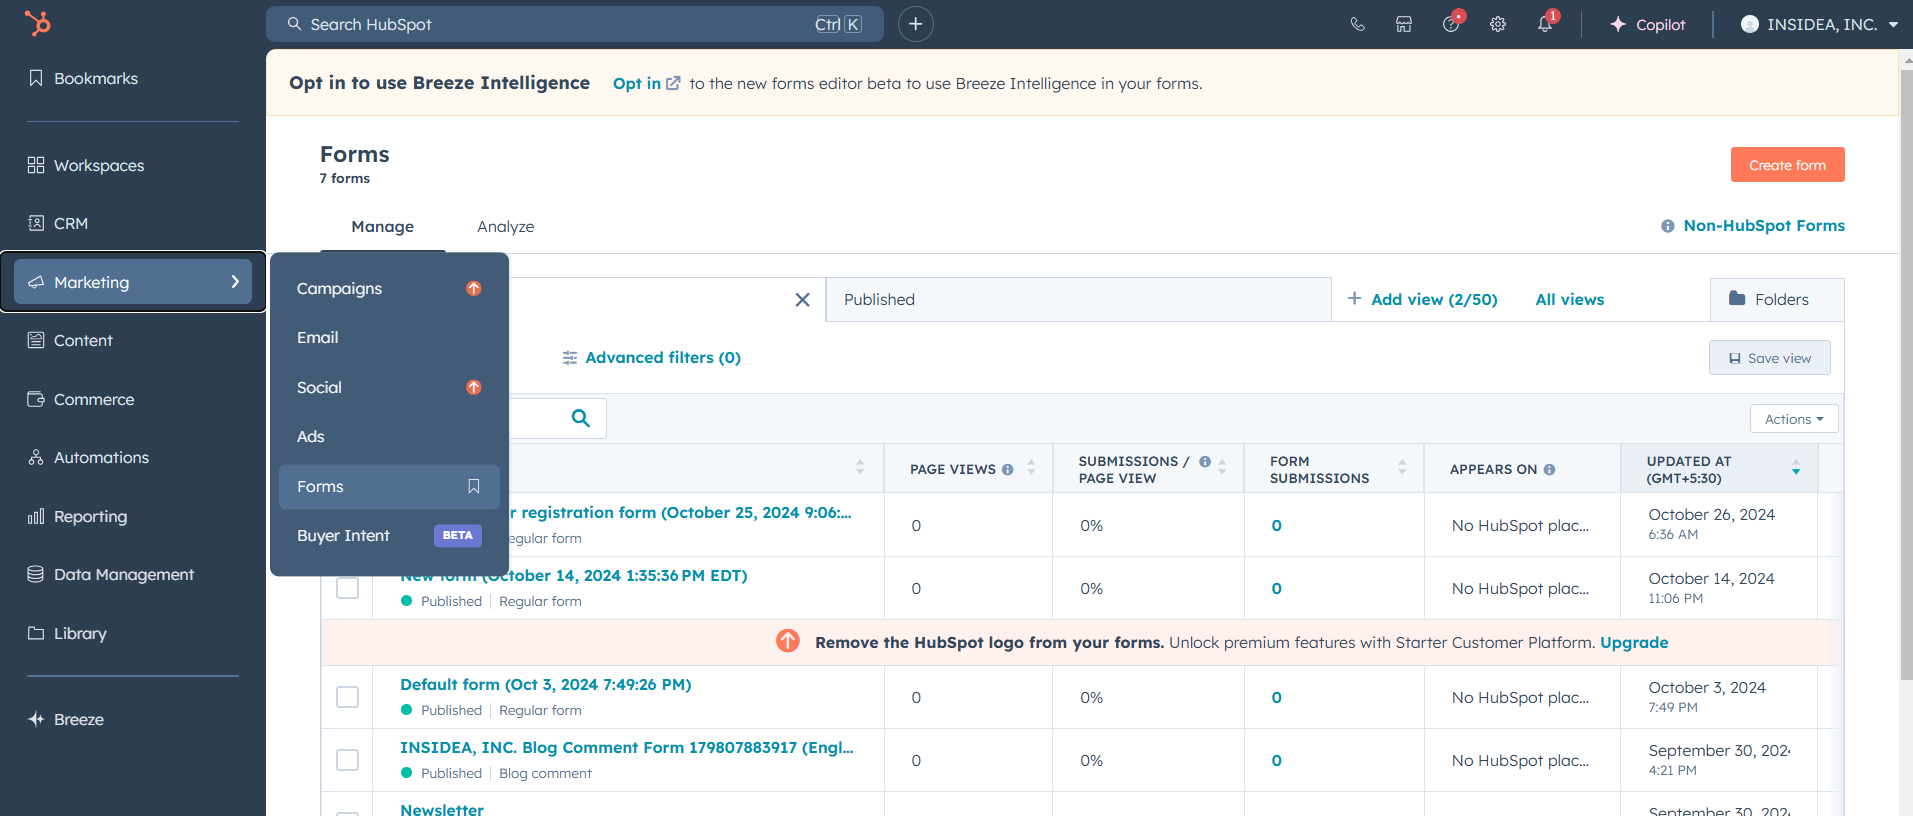Click the HubSpot sprocket logo
The width and height of the screenshot is (1913, 816).
coord(37,23)
